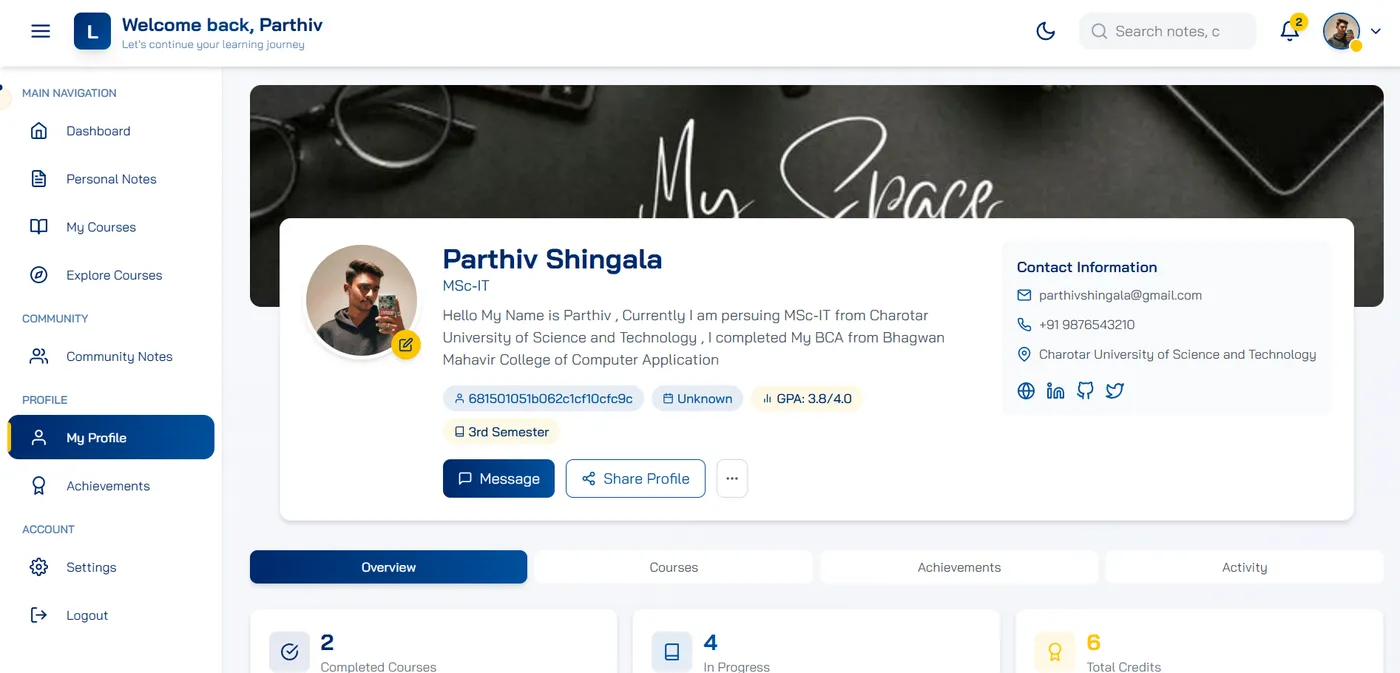Click Logout in sidebar
Image resolution: width=1400 pixels, height=673 pixels.
[111, 615]
